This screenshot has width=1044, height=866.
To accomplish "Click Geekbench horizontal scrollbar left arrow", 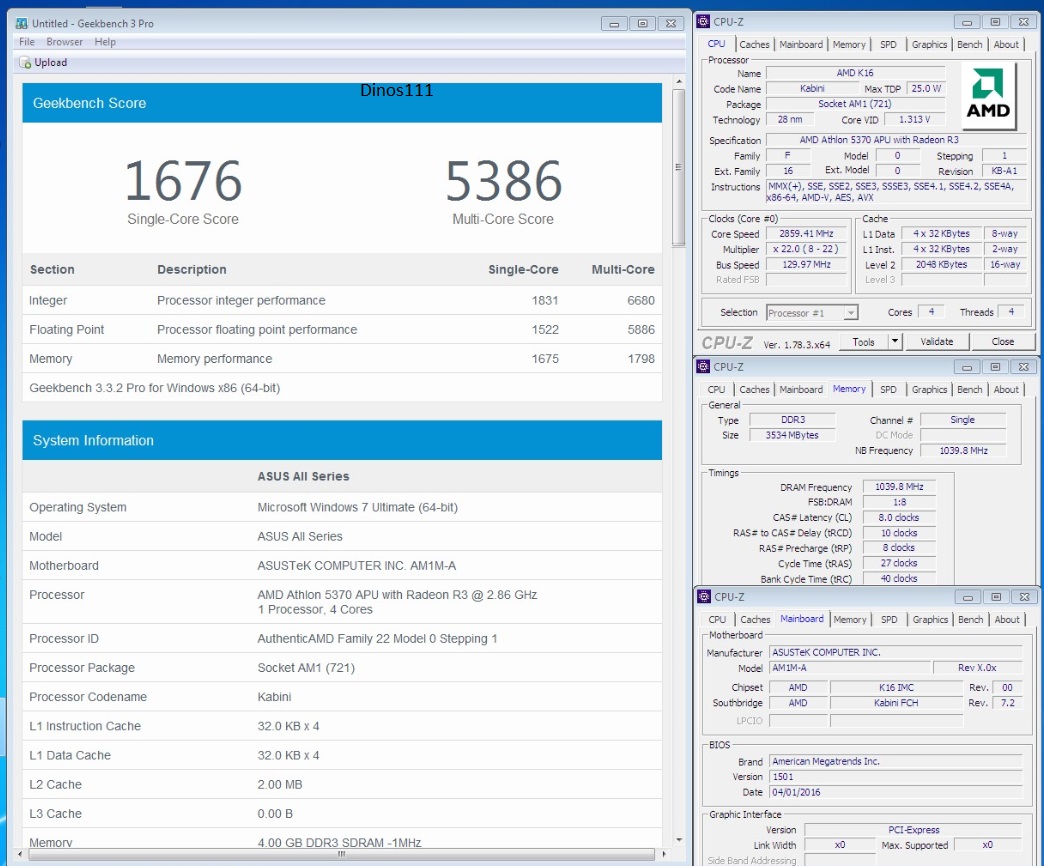I will click(20, 853).
